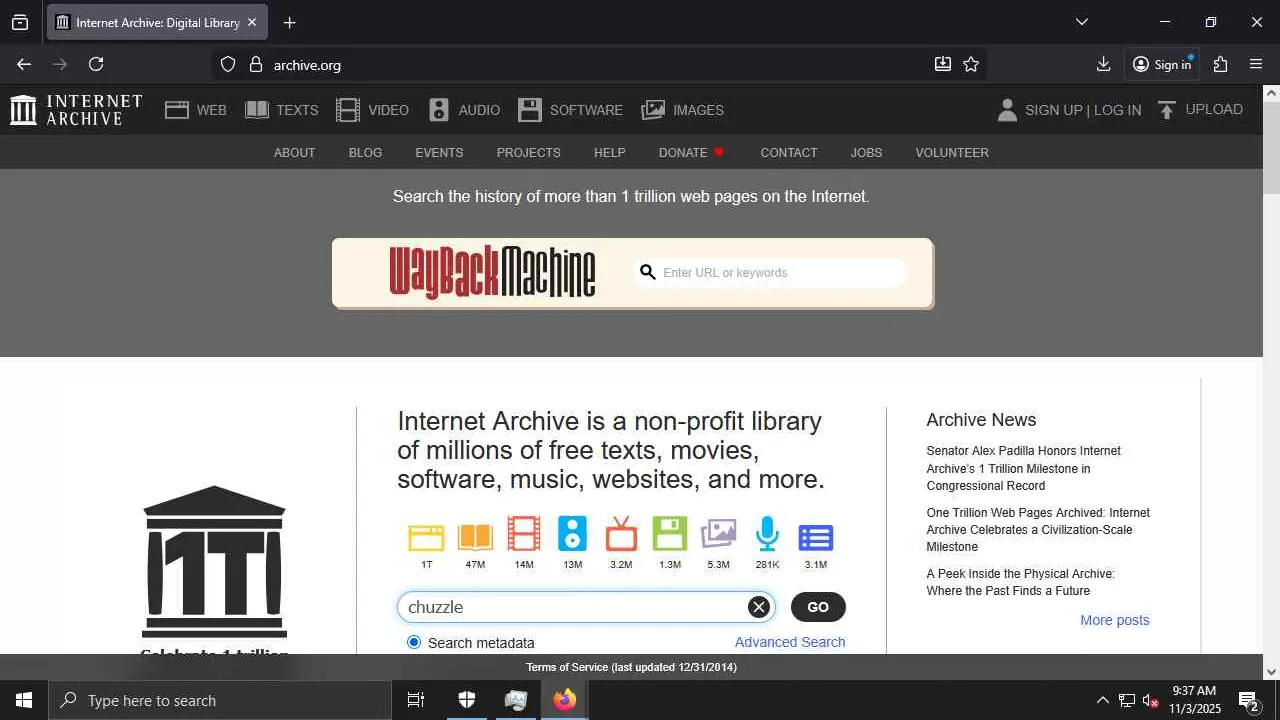Click the web pages icon labeled 1T
The image size is (1280, 720).
(x=426, y=536)
